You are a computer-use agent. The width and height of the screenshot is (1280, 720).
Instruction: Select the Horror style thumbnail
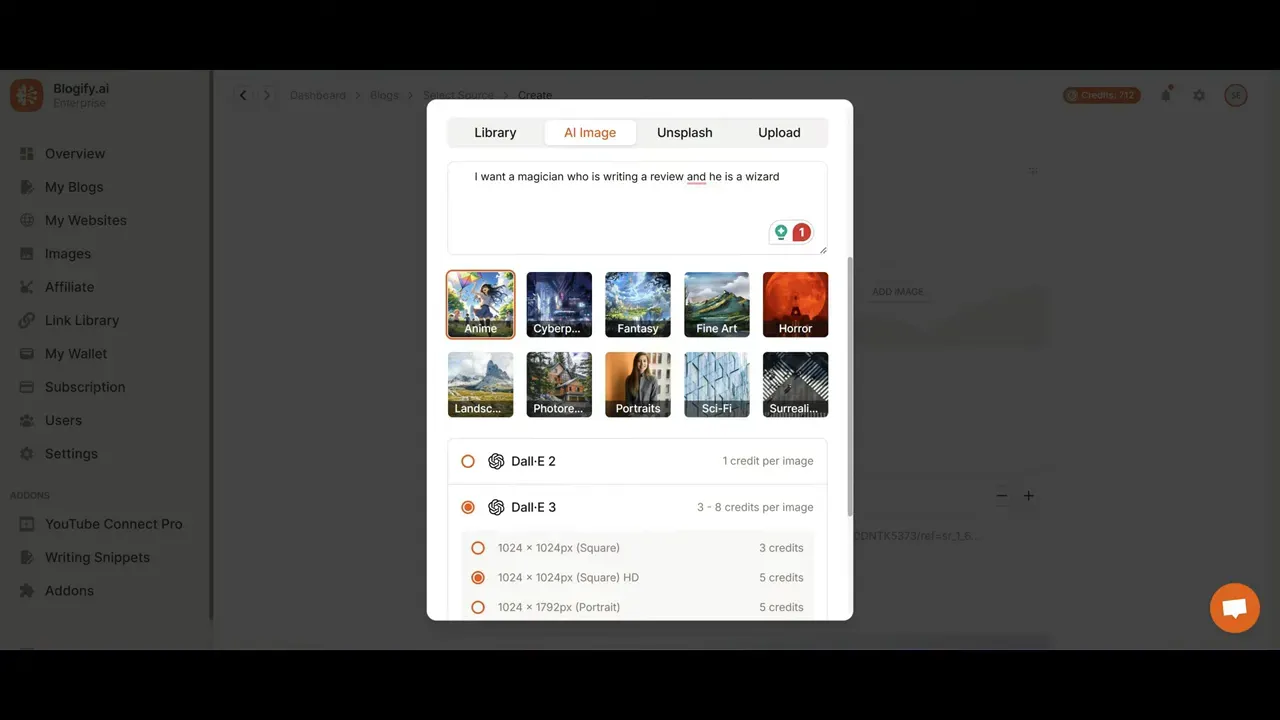pyautogui.click(x=795, y=304)
